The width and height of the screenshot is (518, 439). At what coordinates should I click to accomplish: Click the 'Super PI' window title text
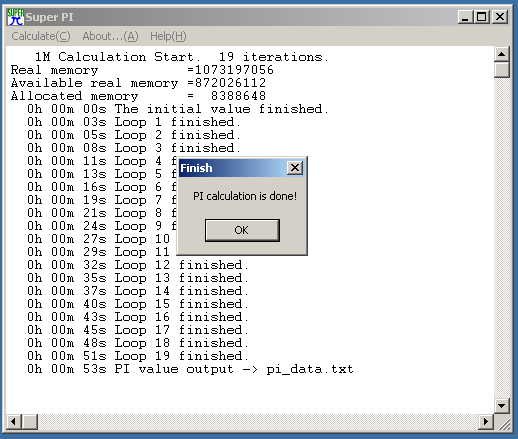[49, 17]
